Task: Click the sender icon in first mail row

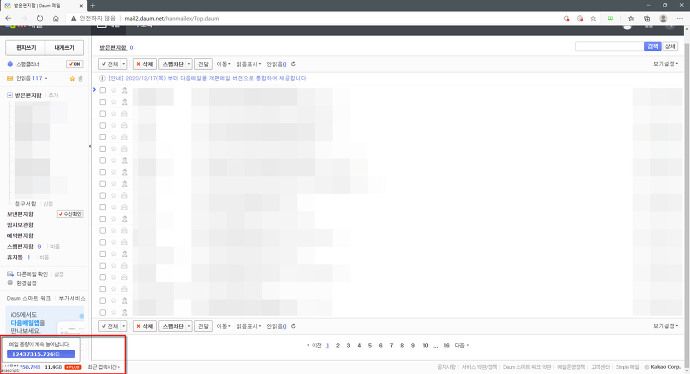Action: tap(124, 90)
